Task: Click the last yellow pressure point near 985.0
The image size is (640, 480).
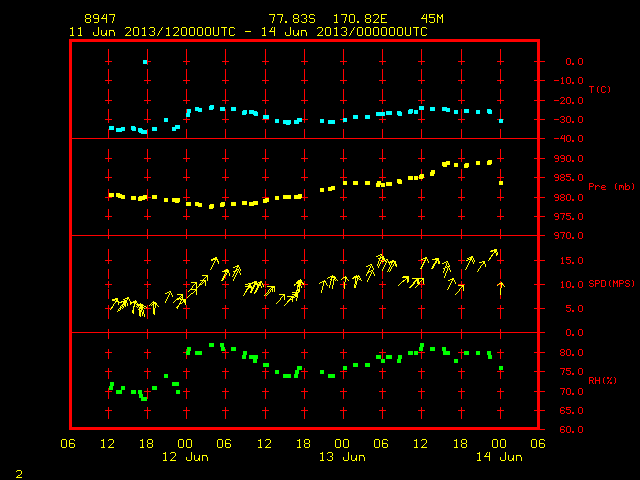Action: (501, 183)
